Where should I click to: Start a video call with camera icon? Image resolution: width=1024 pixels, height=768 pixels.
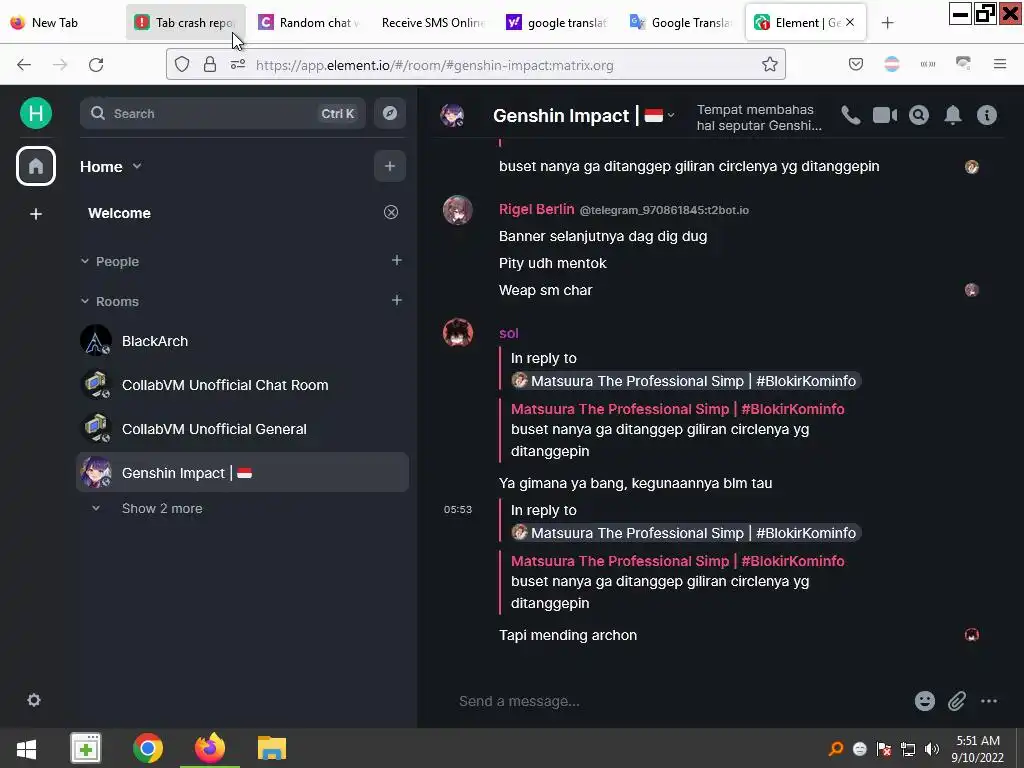click(885, 116)
